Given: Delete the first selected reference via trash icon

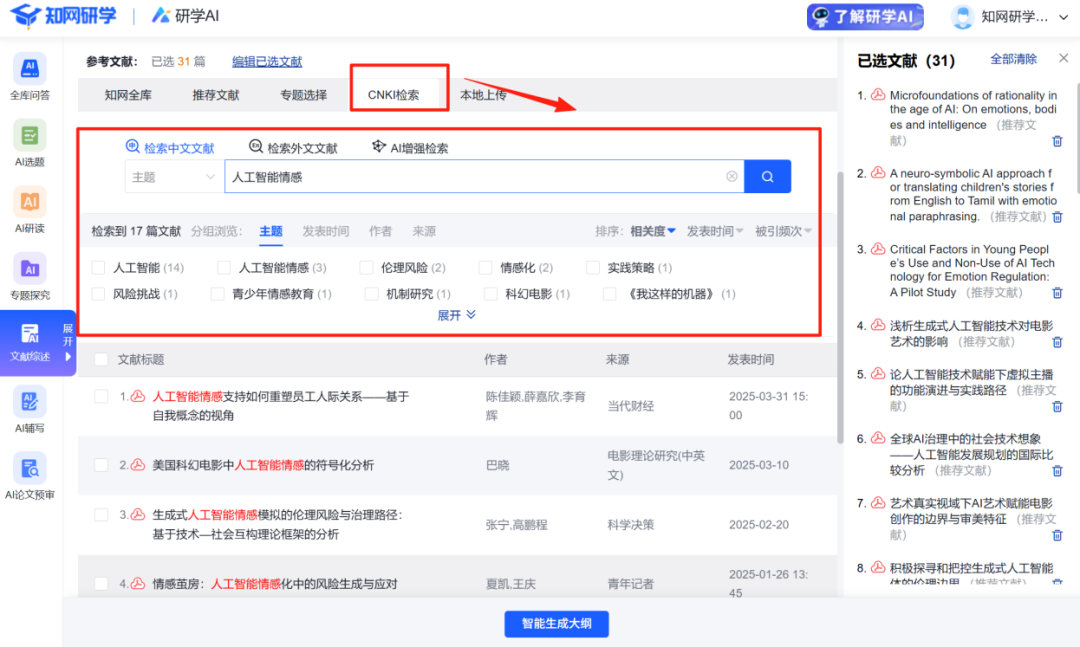Looking at the screenshot, I should (x=1057, y=141).
